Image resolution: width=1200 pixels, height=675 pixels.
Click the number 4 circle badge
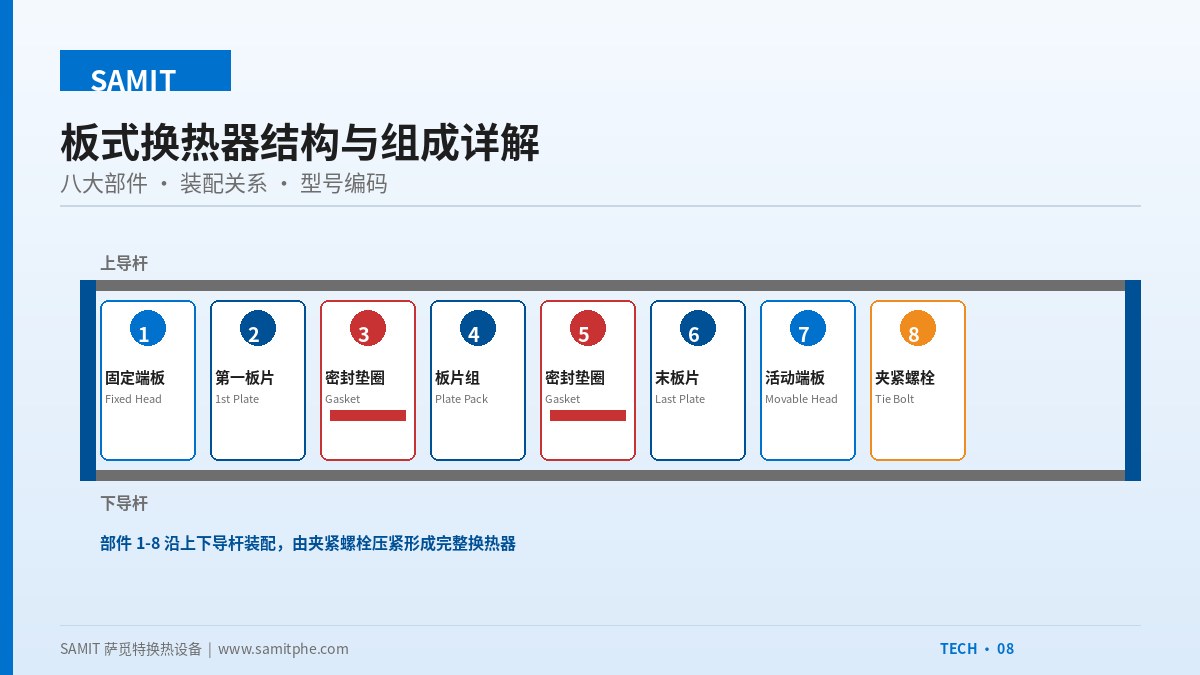478,328
